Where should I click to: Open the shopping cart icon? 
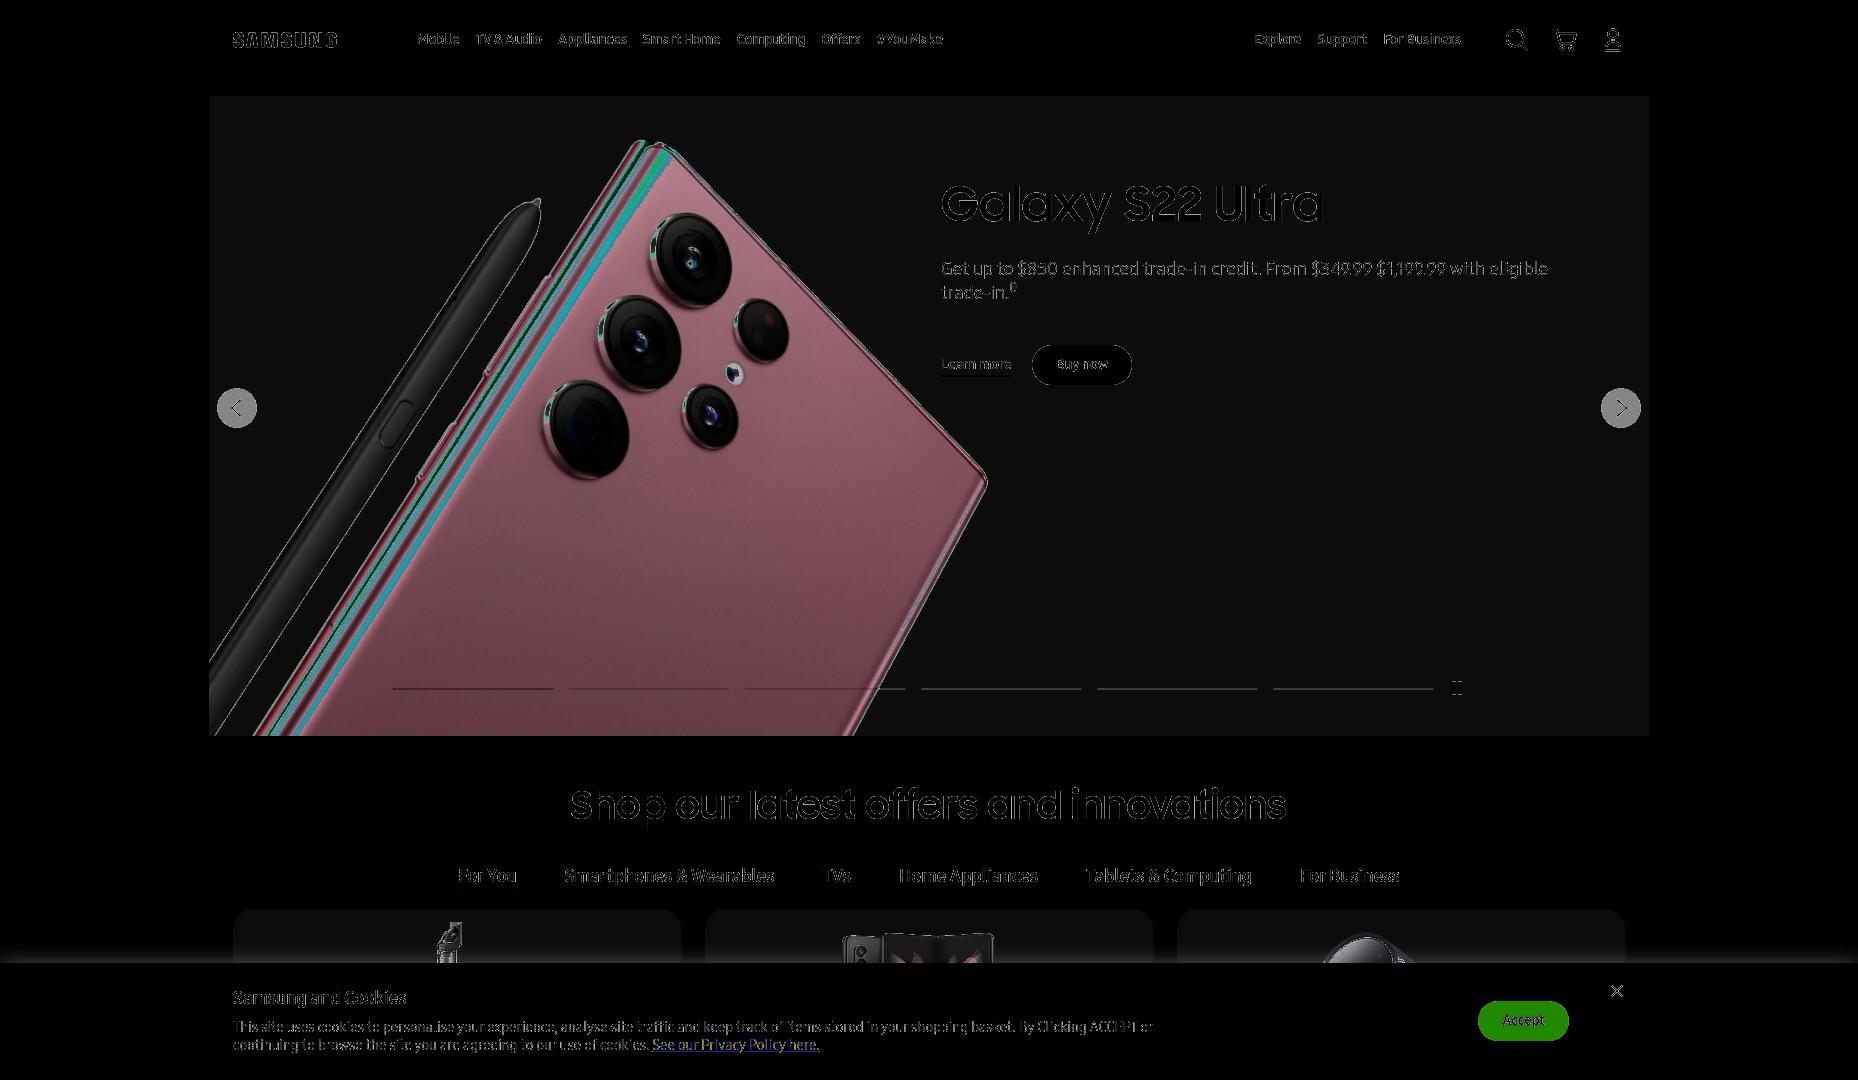tap(1565, 40)
